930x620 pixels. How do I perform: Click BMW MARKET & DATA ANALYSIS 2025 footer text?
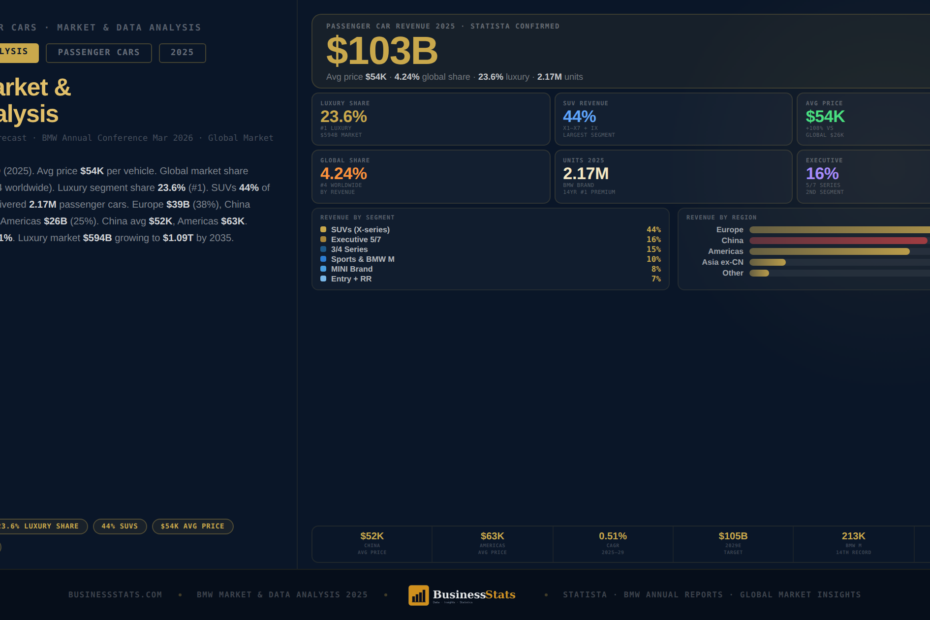tap(282, 594)
